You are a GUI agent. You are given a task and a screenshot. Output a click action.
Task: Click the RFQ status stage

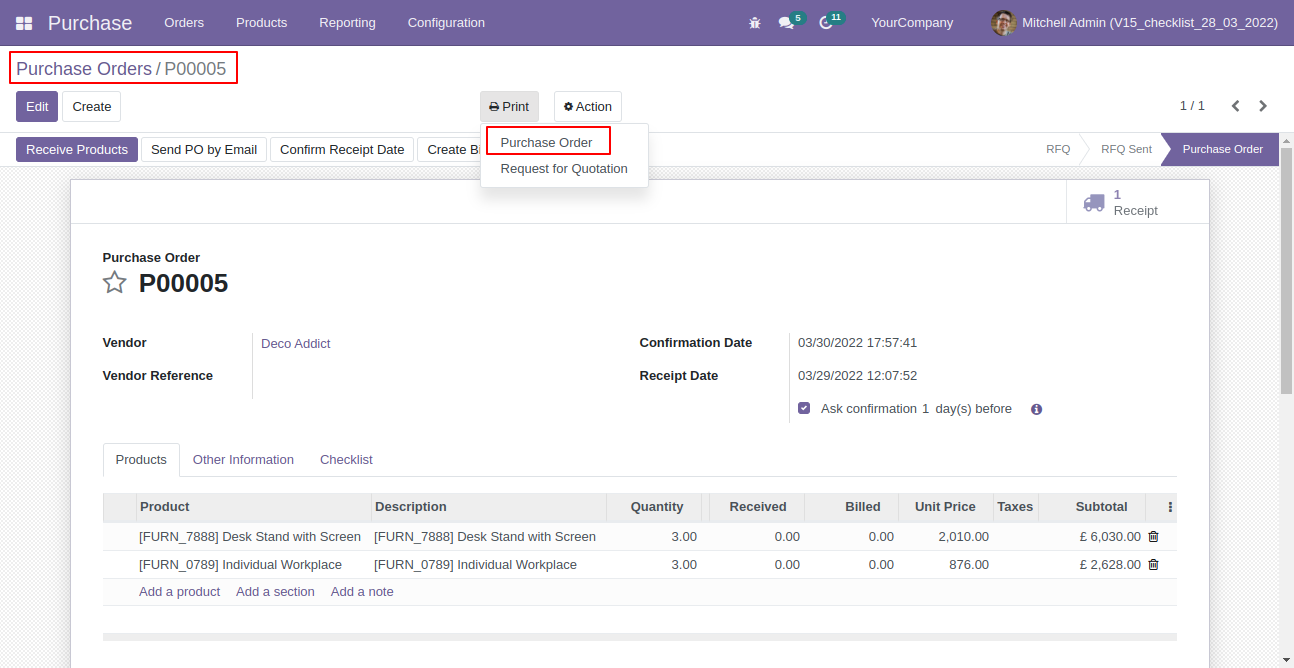1058,149
